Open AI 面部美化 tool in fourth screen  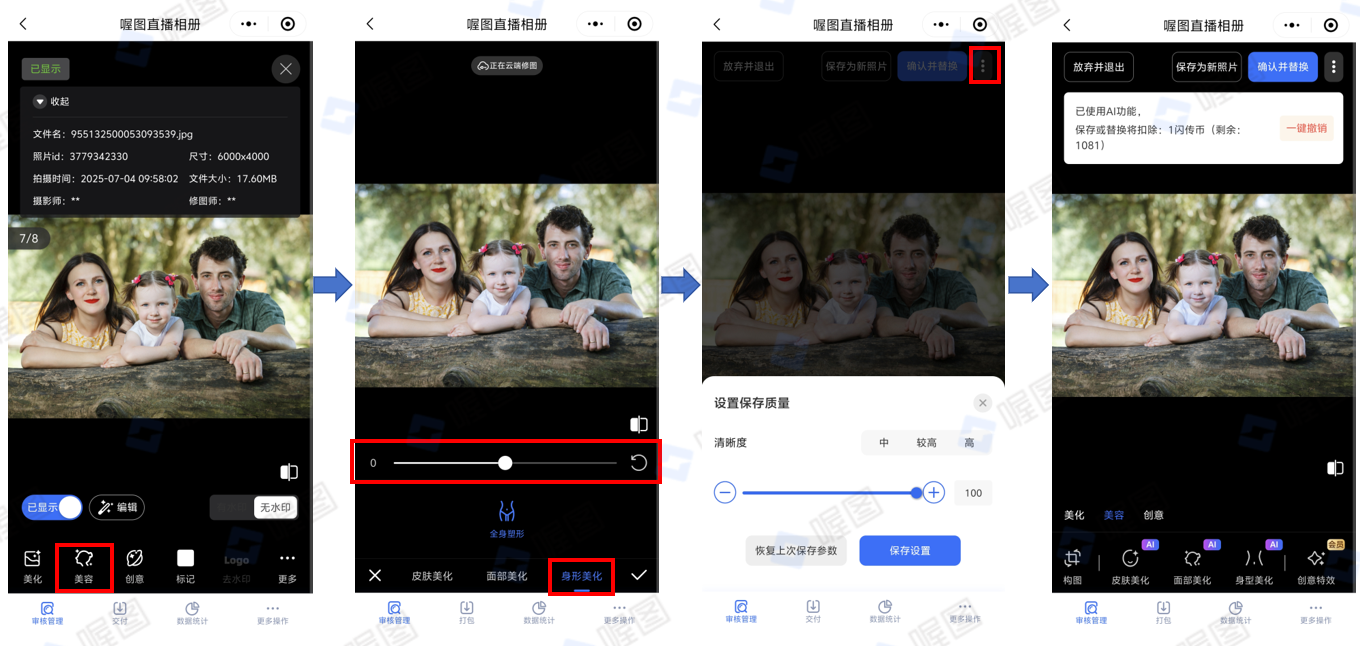[x=1192, y=566]
